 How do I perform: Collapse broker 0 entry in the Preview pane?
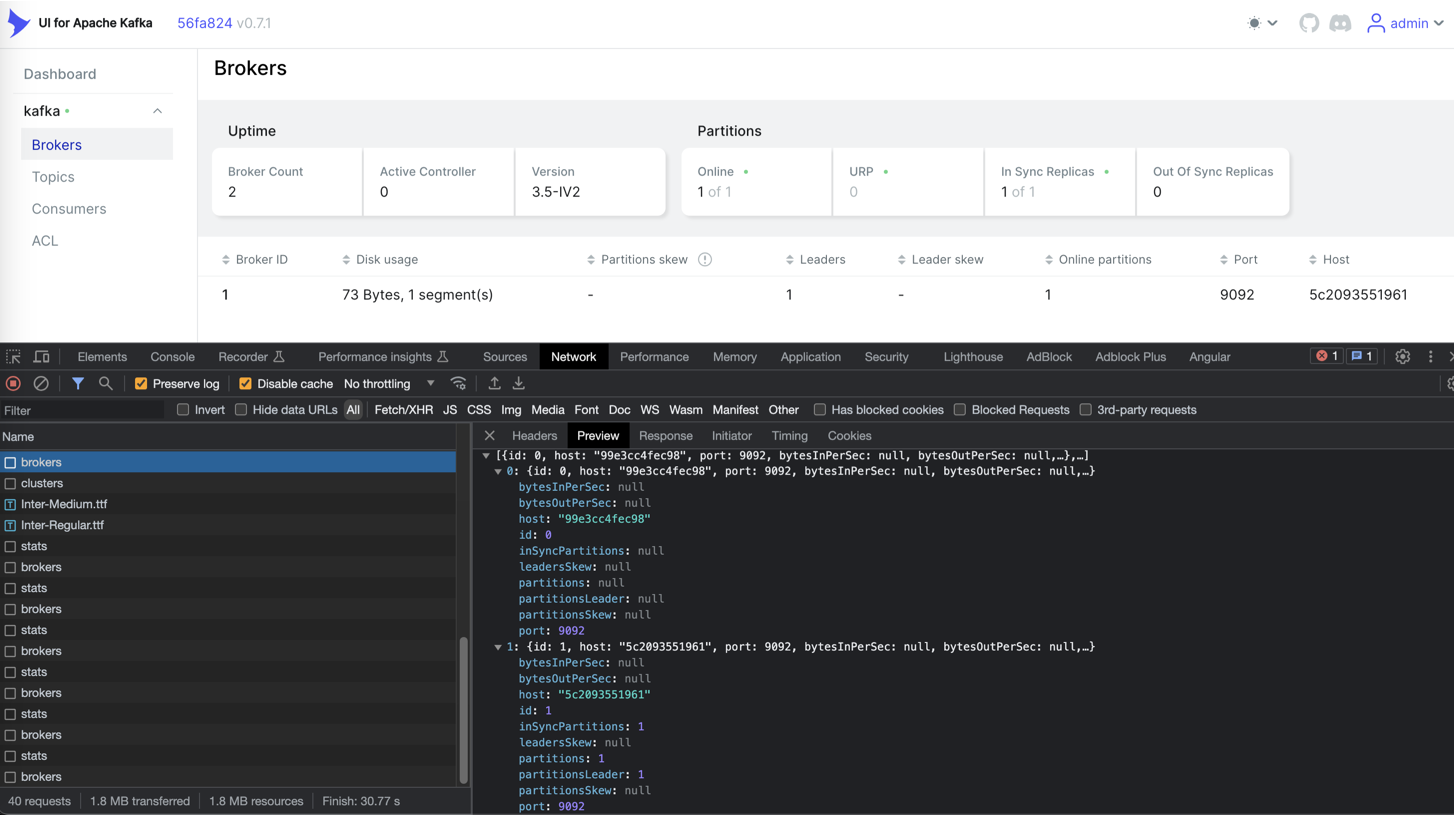(497, 470)
